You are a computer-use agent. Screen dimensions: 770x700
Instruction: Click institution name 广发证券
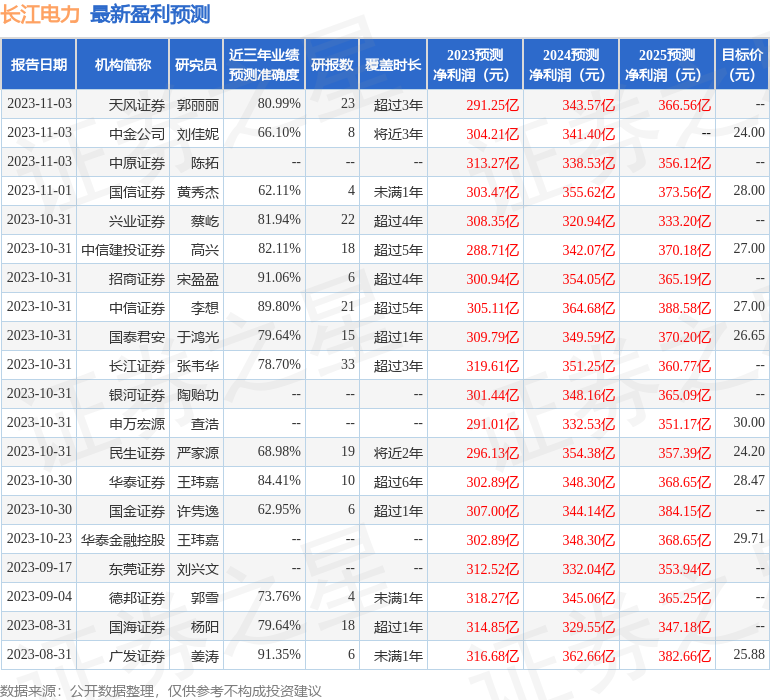click(x=137, y=656)
